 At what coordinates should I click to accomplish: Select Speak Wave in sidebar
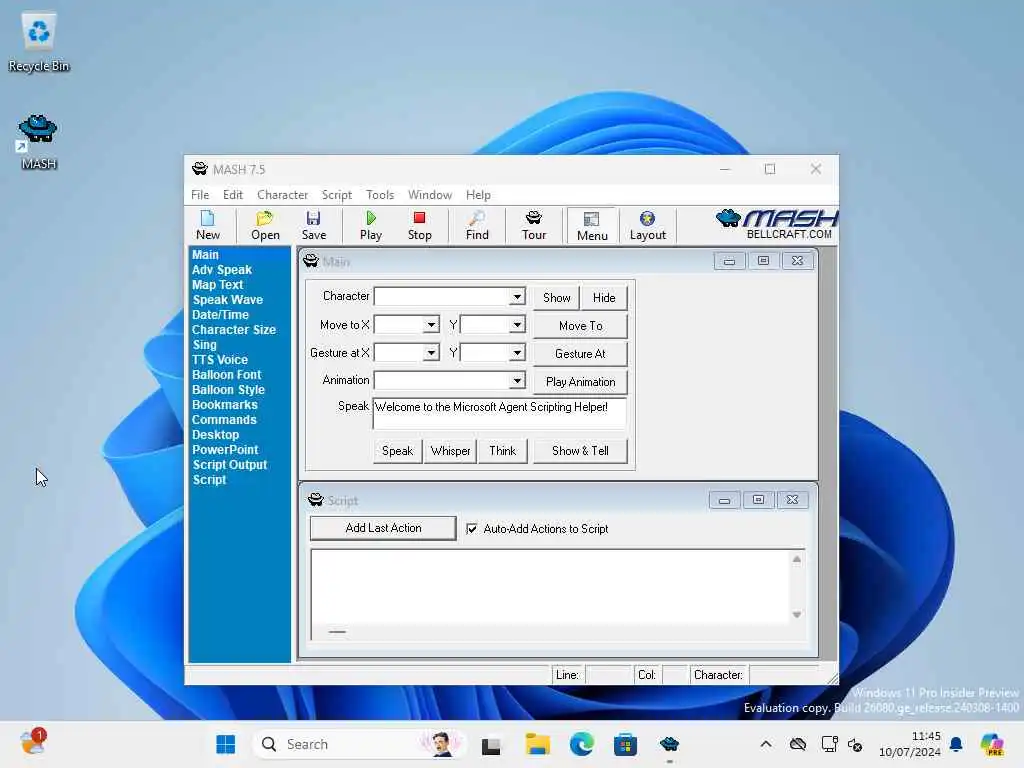(x=227, y=300)
